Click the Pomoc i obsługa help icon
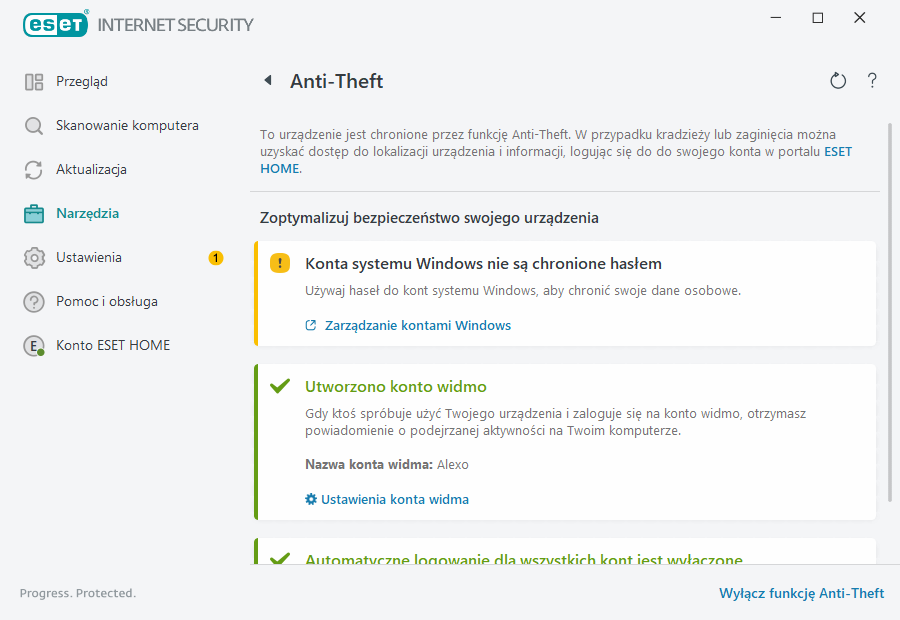The height and width of the screenshot is (620, 900). click(x=33, y=301)
